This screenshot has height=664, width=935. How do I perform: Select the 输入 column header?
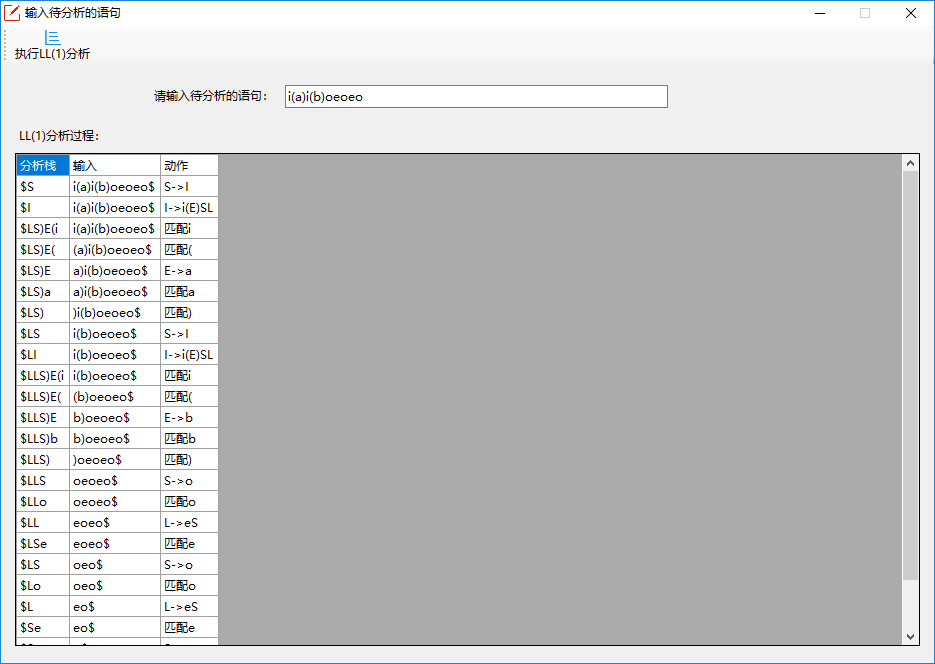pyautogui.click(x=114, y=165)
